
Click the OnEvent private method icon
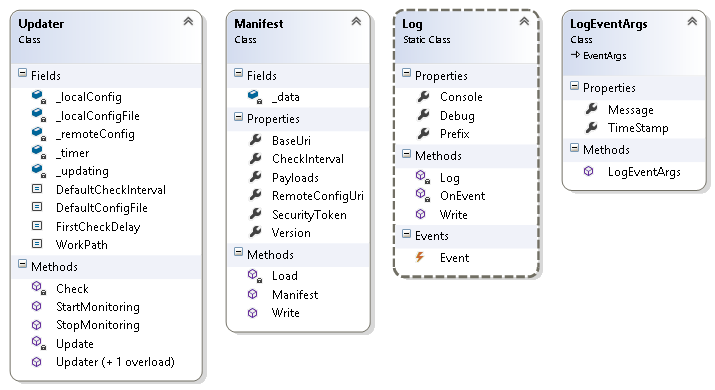tap(422, 195)
